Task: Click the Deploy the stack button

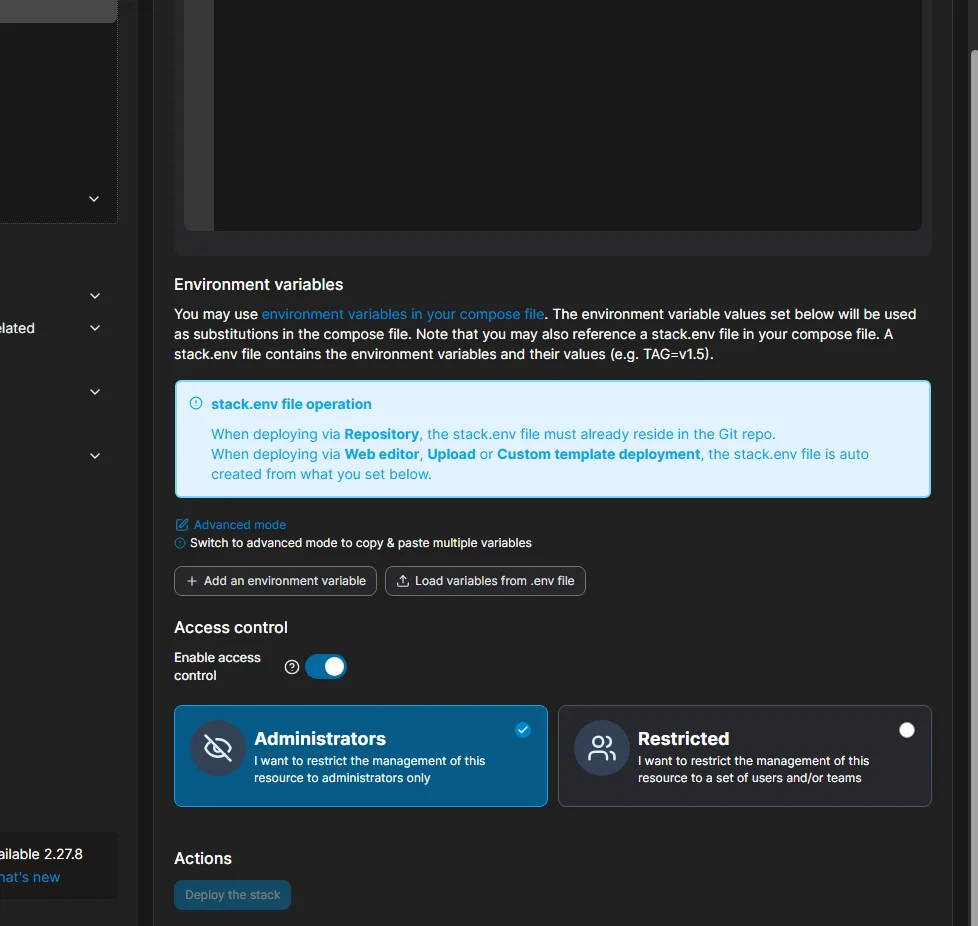Action: [232, 895]
